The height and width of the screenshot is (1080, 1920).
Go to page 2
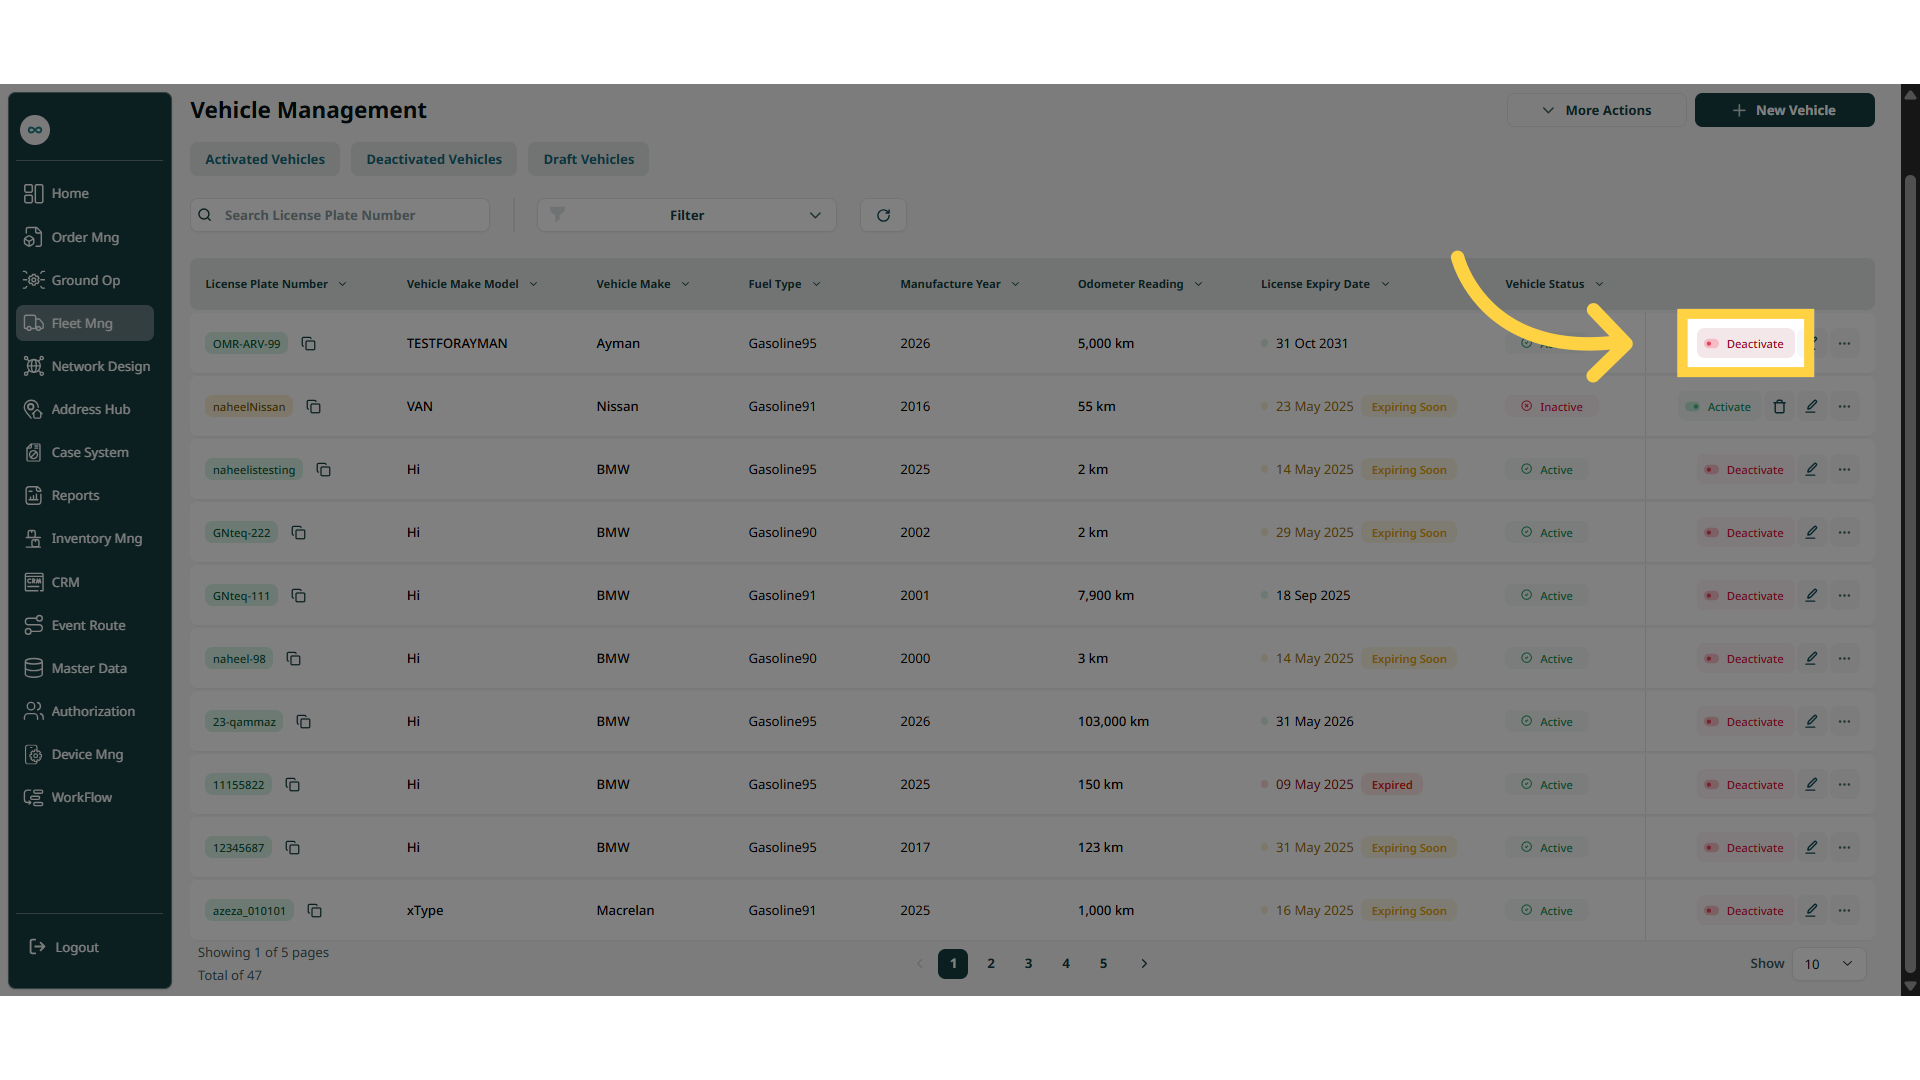[x=991, y=963]
